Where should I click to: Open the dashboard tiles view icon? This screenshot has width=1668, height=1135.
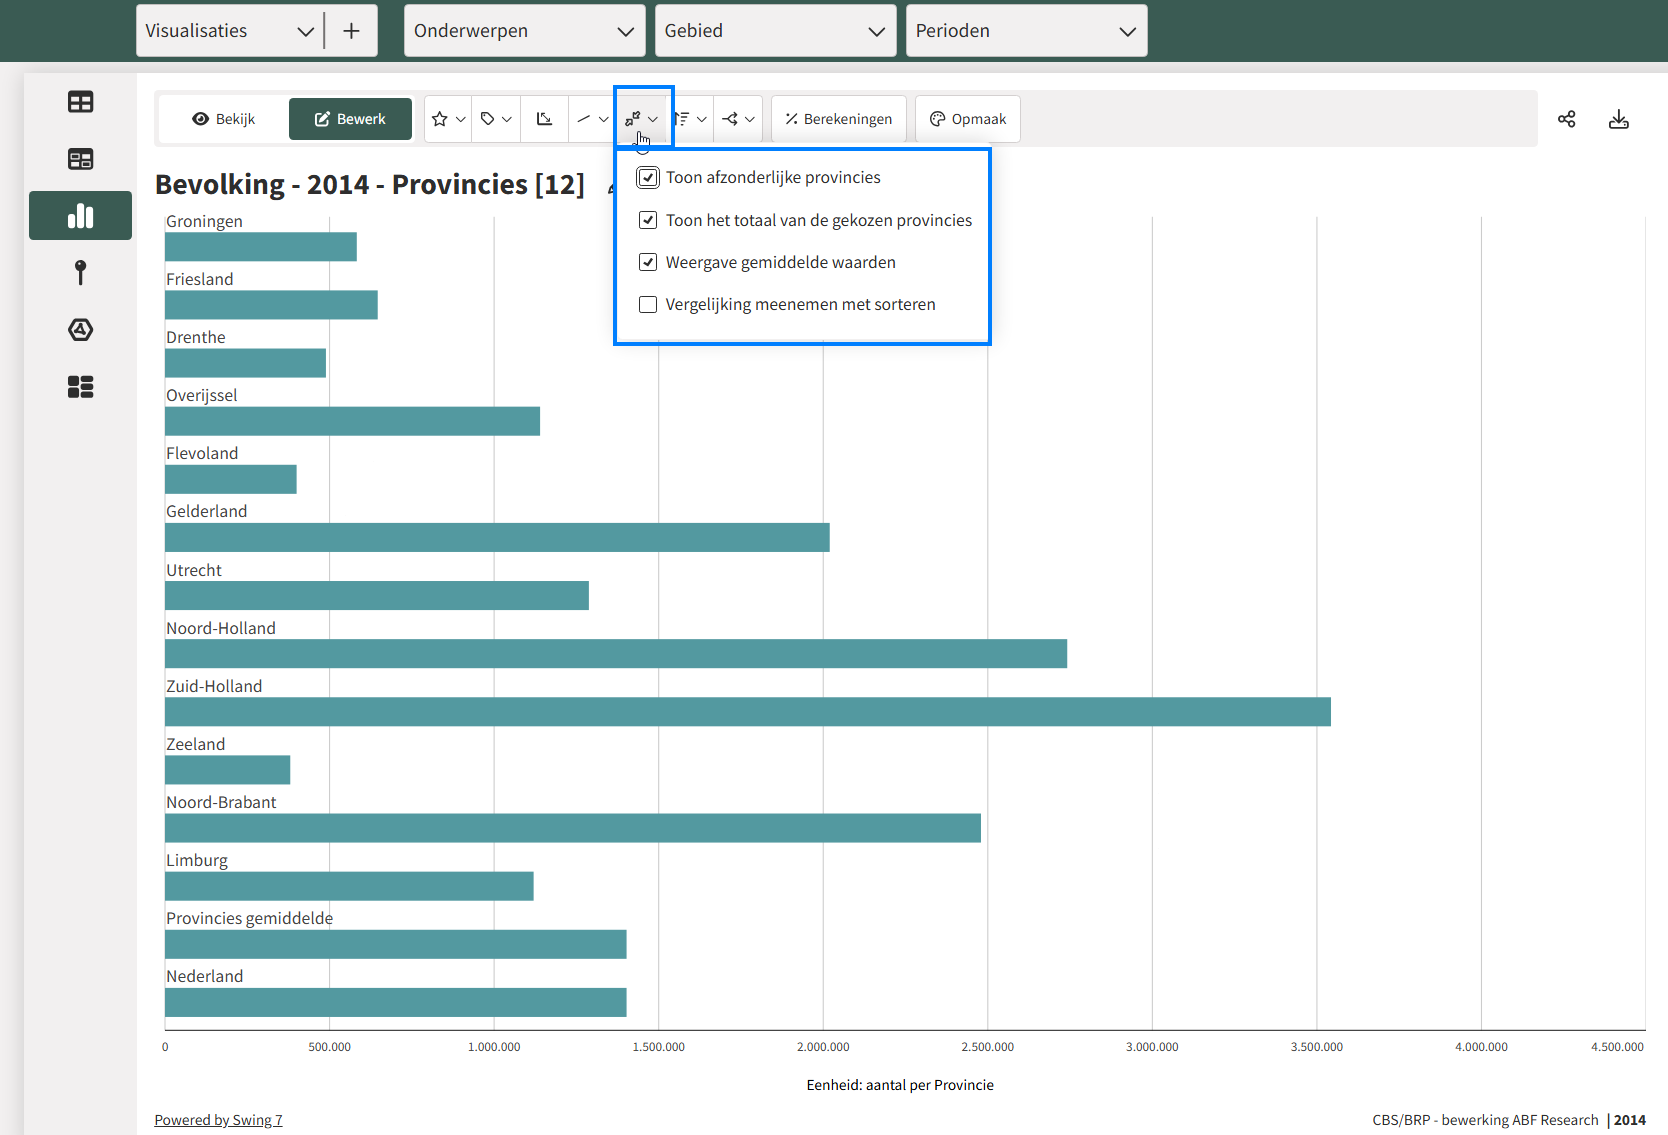80,387
